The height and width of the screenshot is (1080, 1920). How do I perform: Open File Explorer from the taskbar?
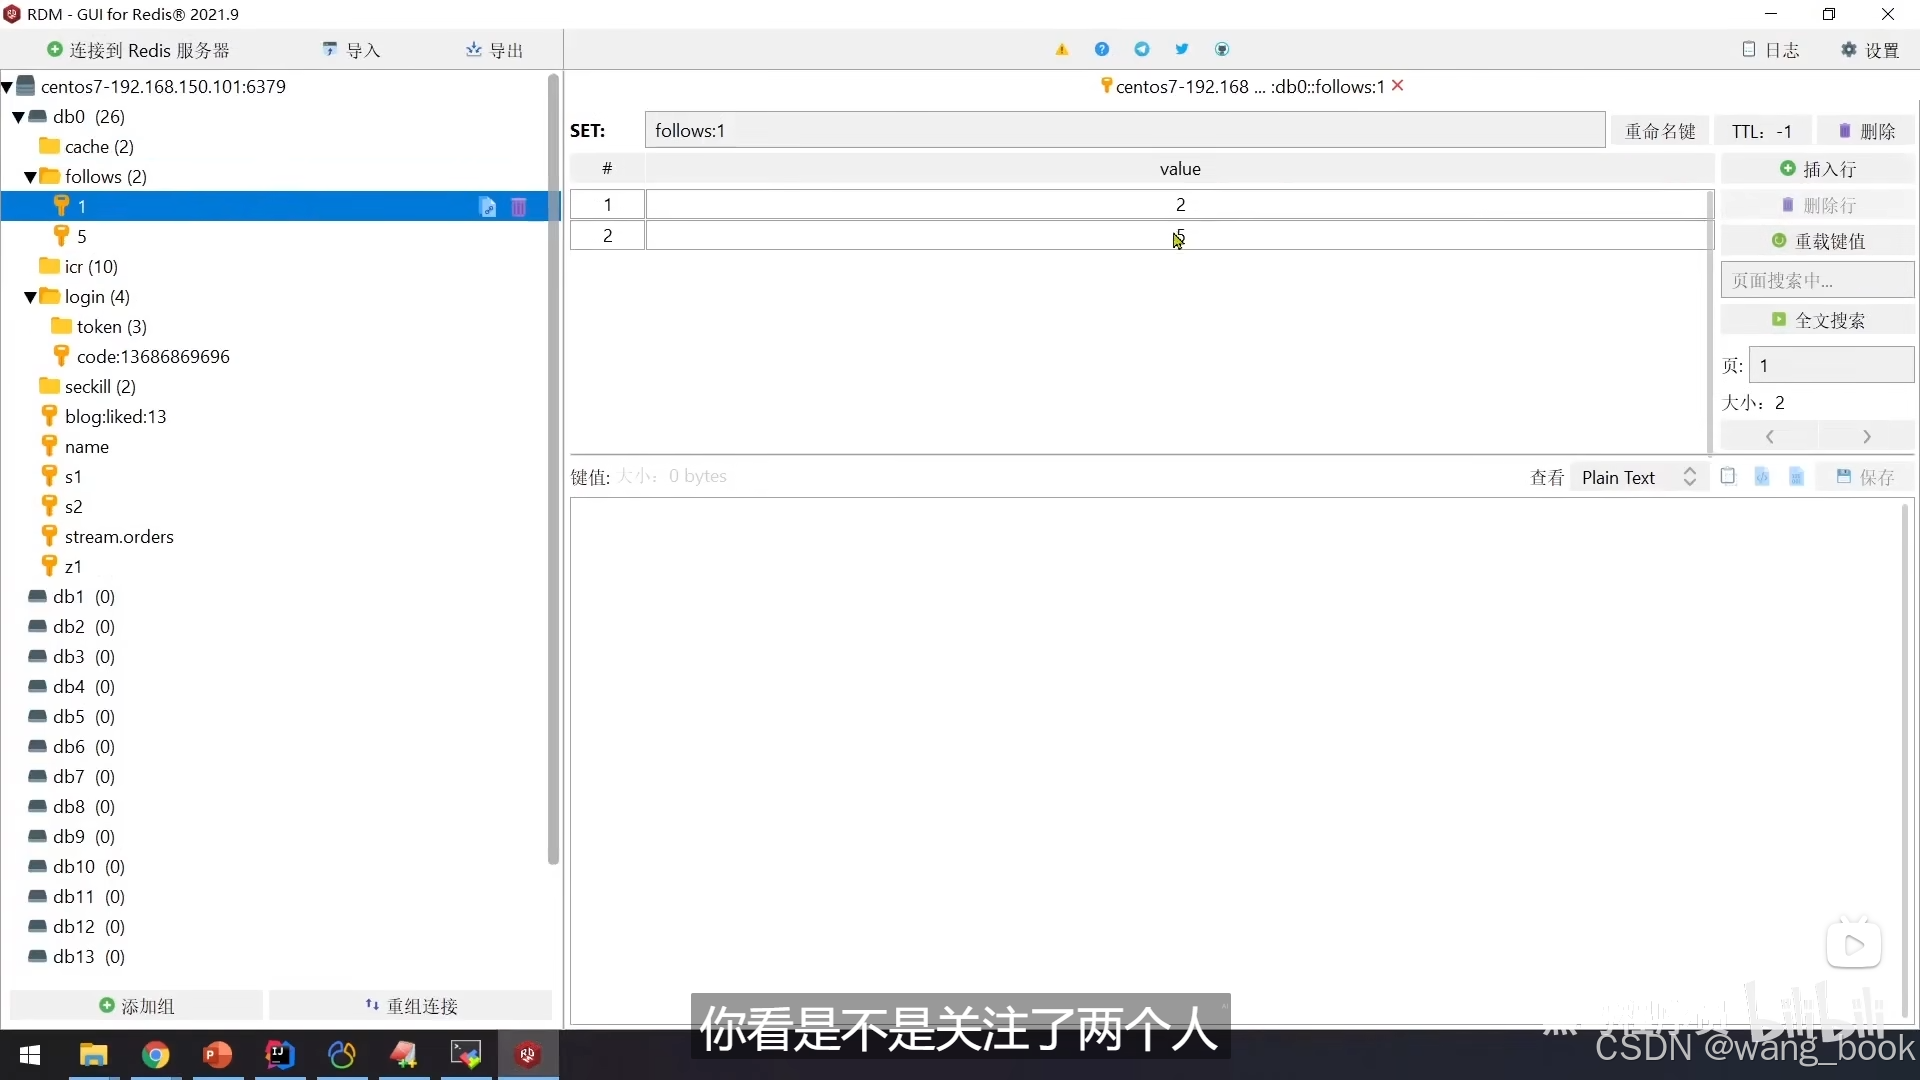94,1055
